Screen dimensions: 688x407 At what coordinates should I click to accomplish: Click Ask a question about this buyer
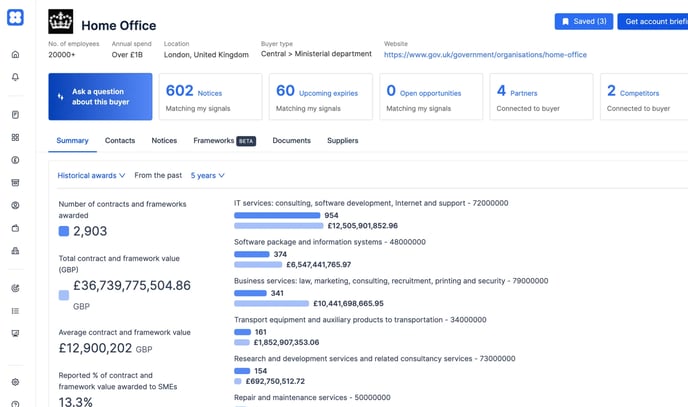point(100,96)
